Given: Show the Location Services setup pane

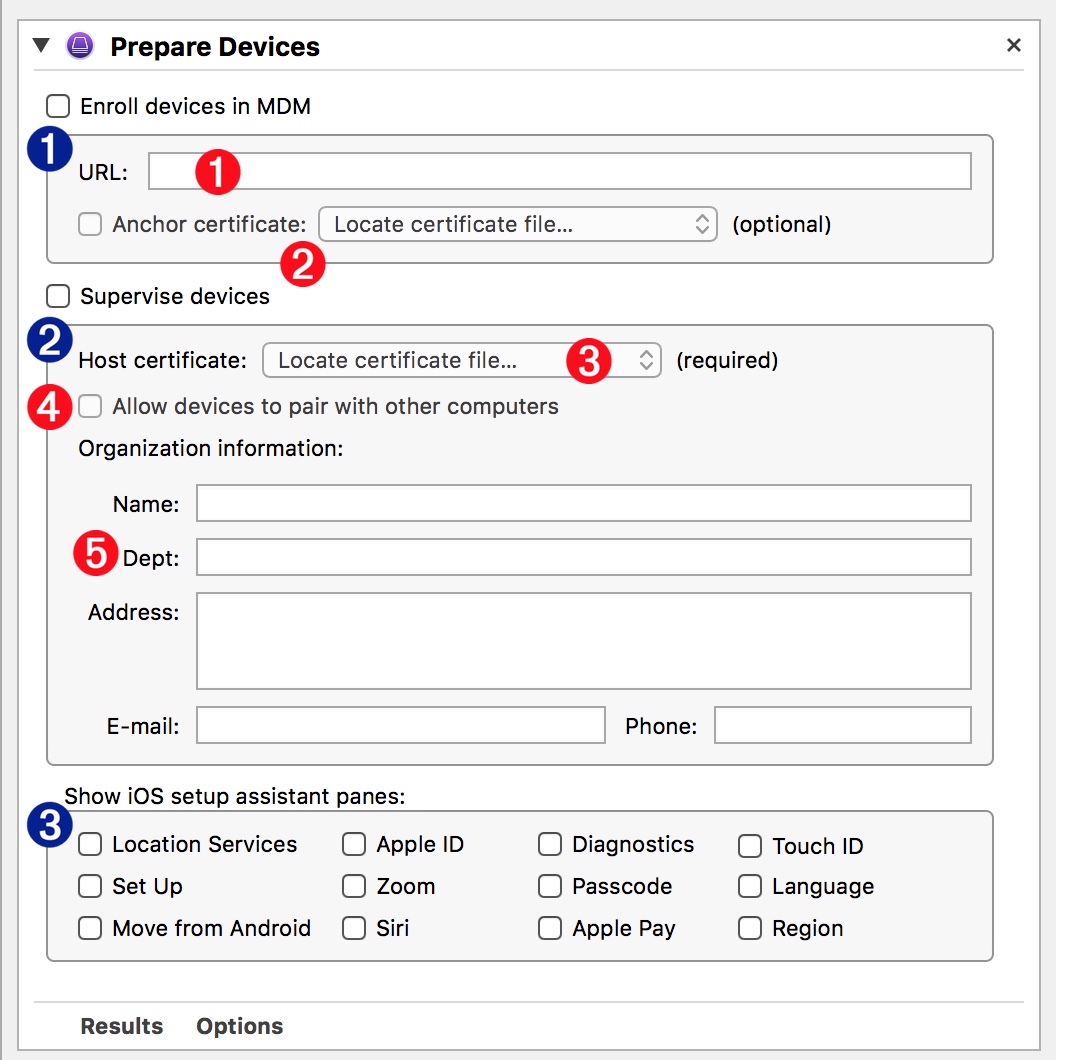Looking at the screenshot, I should pyautogui.click(x=91, y=845).
